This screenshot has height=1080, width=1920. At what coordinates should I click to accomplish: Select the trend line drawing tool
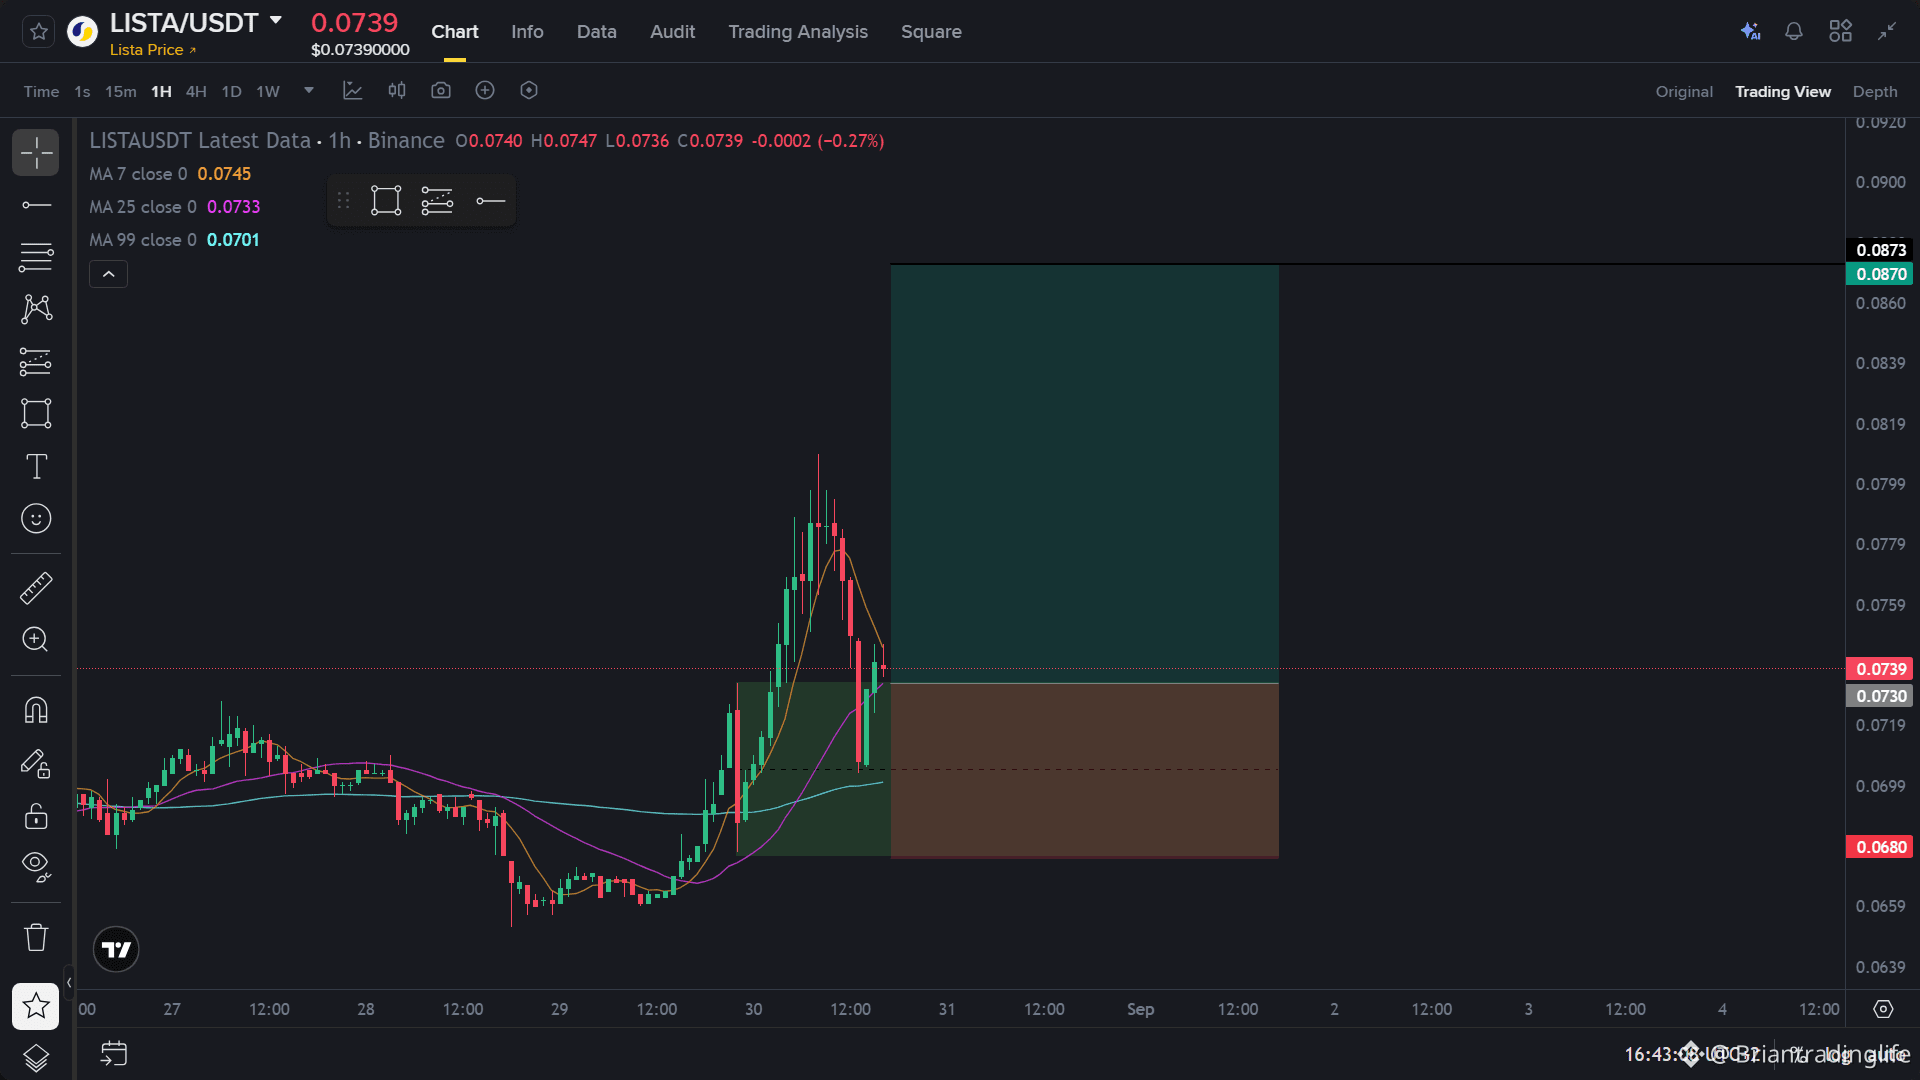click(x=36, y=205)
